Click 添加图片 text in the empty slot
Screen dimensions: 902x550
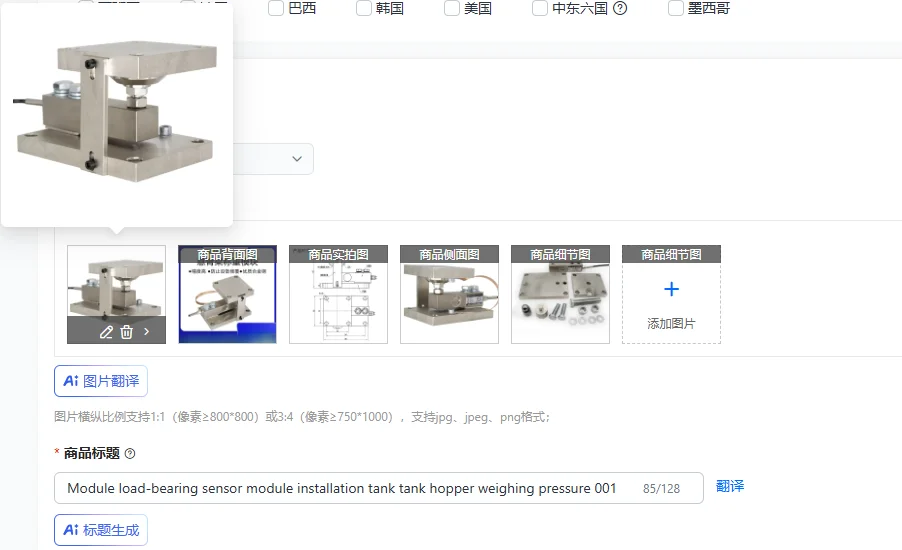(x=671, y=323)
